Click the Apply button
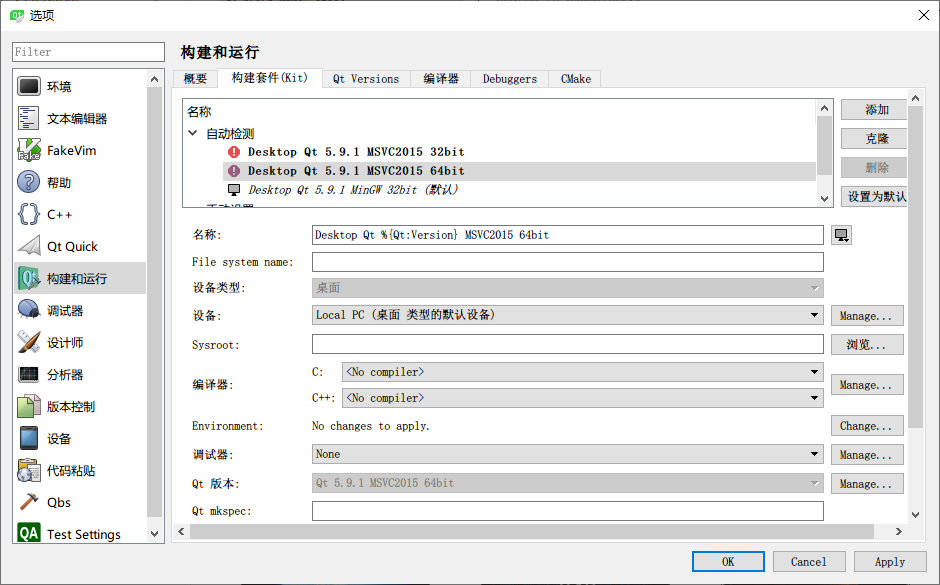The height and width of the screenshot is (585, 940). coord(890,562)
